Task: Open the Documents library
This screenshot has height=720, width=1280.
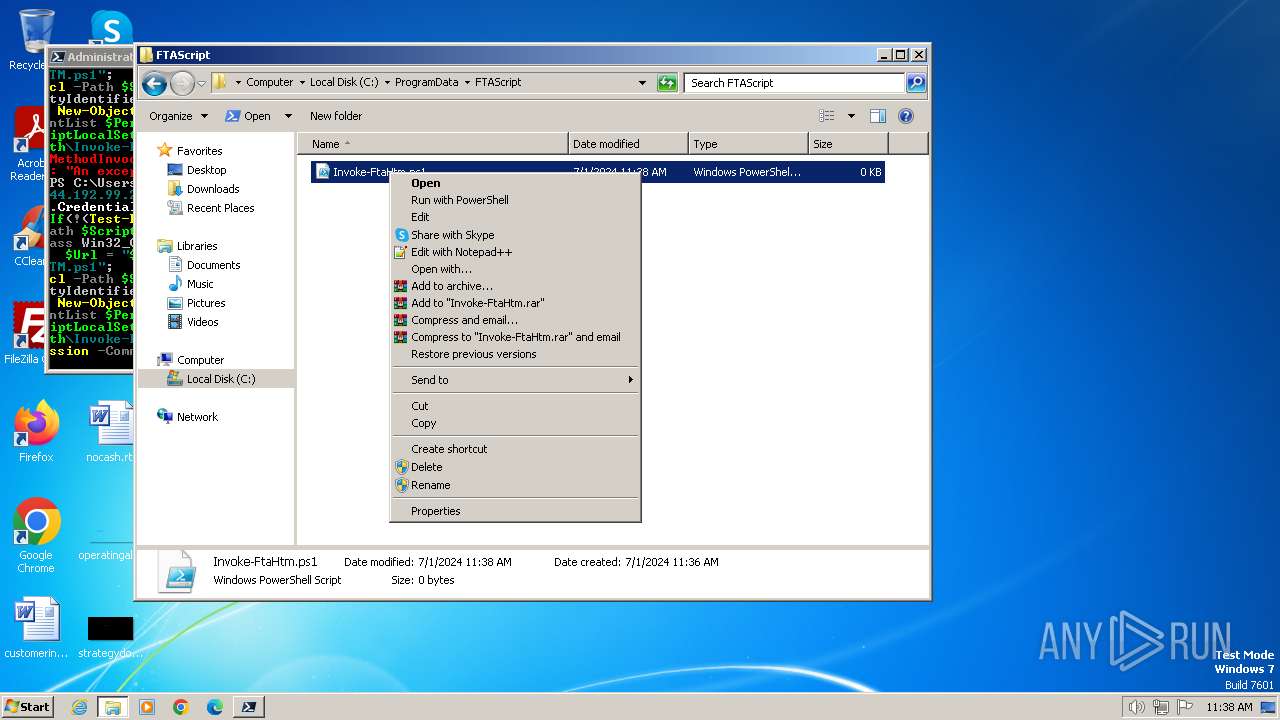Action: pos(213,265)
